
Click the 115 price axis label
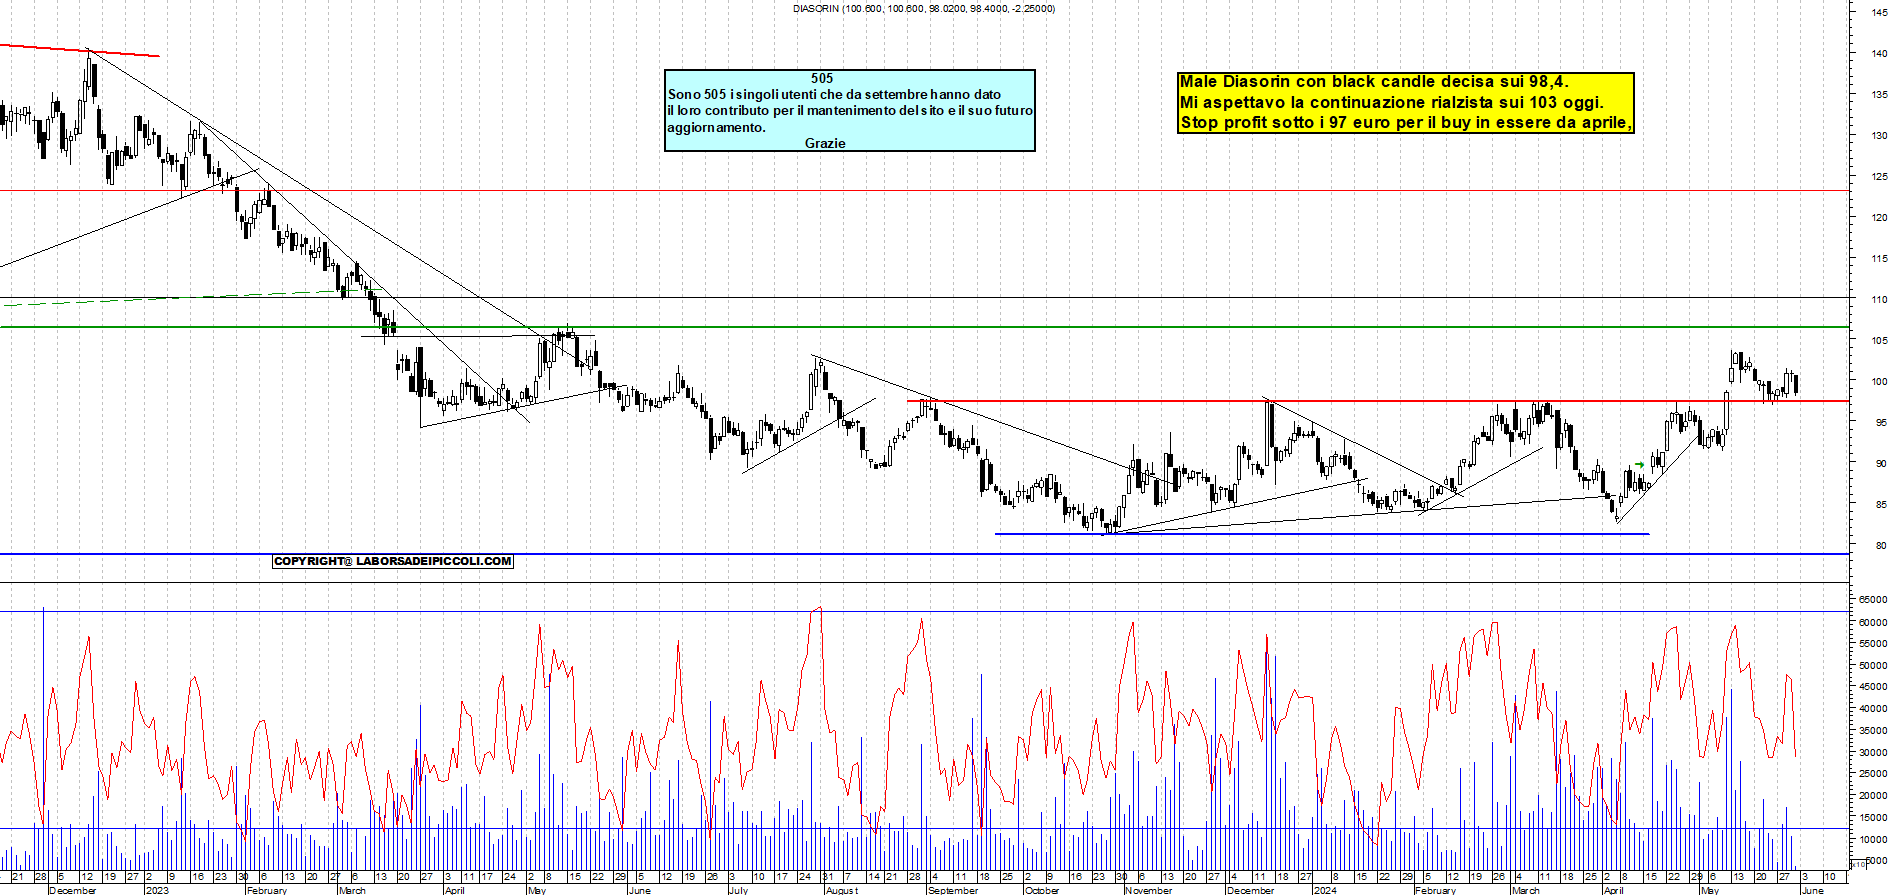(1879, 258)
